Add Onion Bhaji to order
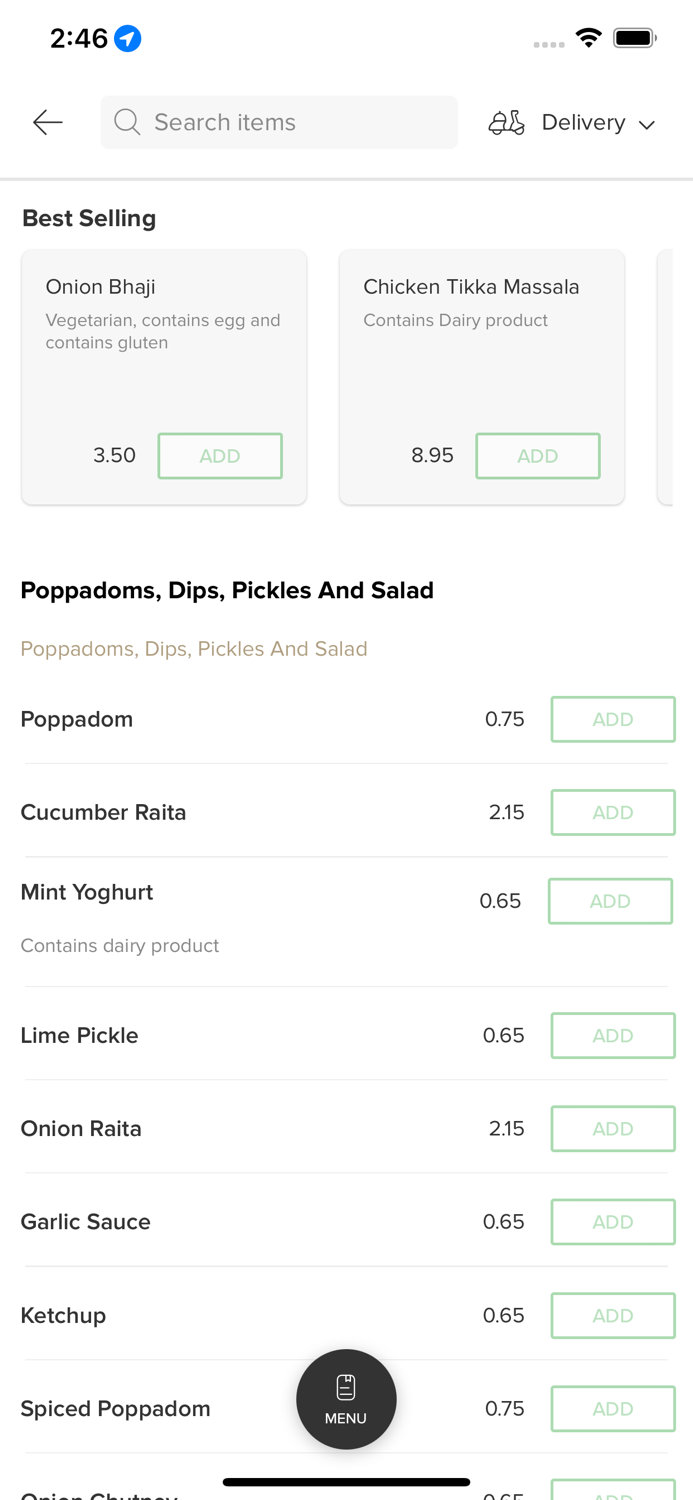Image resolution: width=693 pixels, height=1500 pixels. [220, 456]
